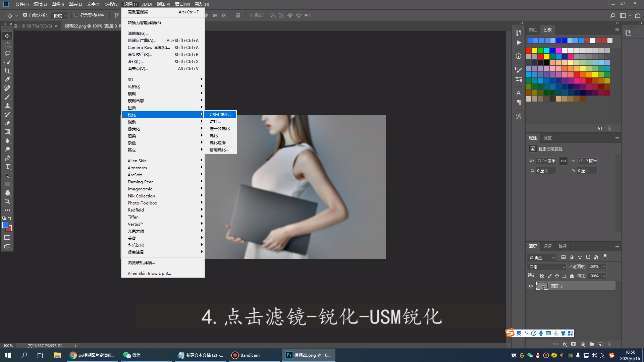Toggle lock transparent pixels icon in Layers

(542, 276)
